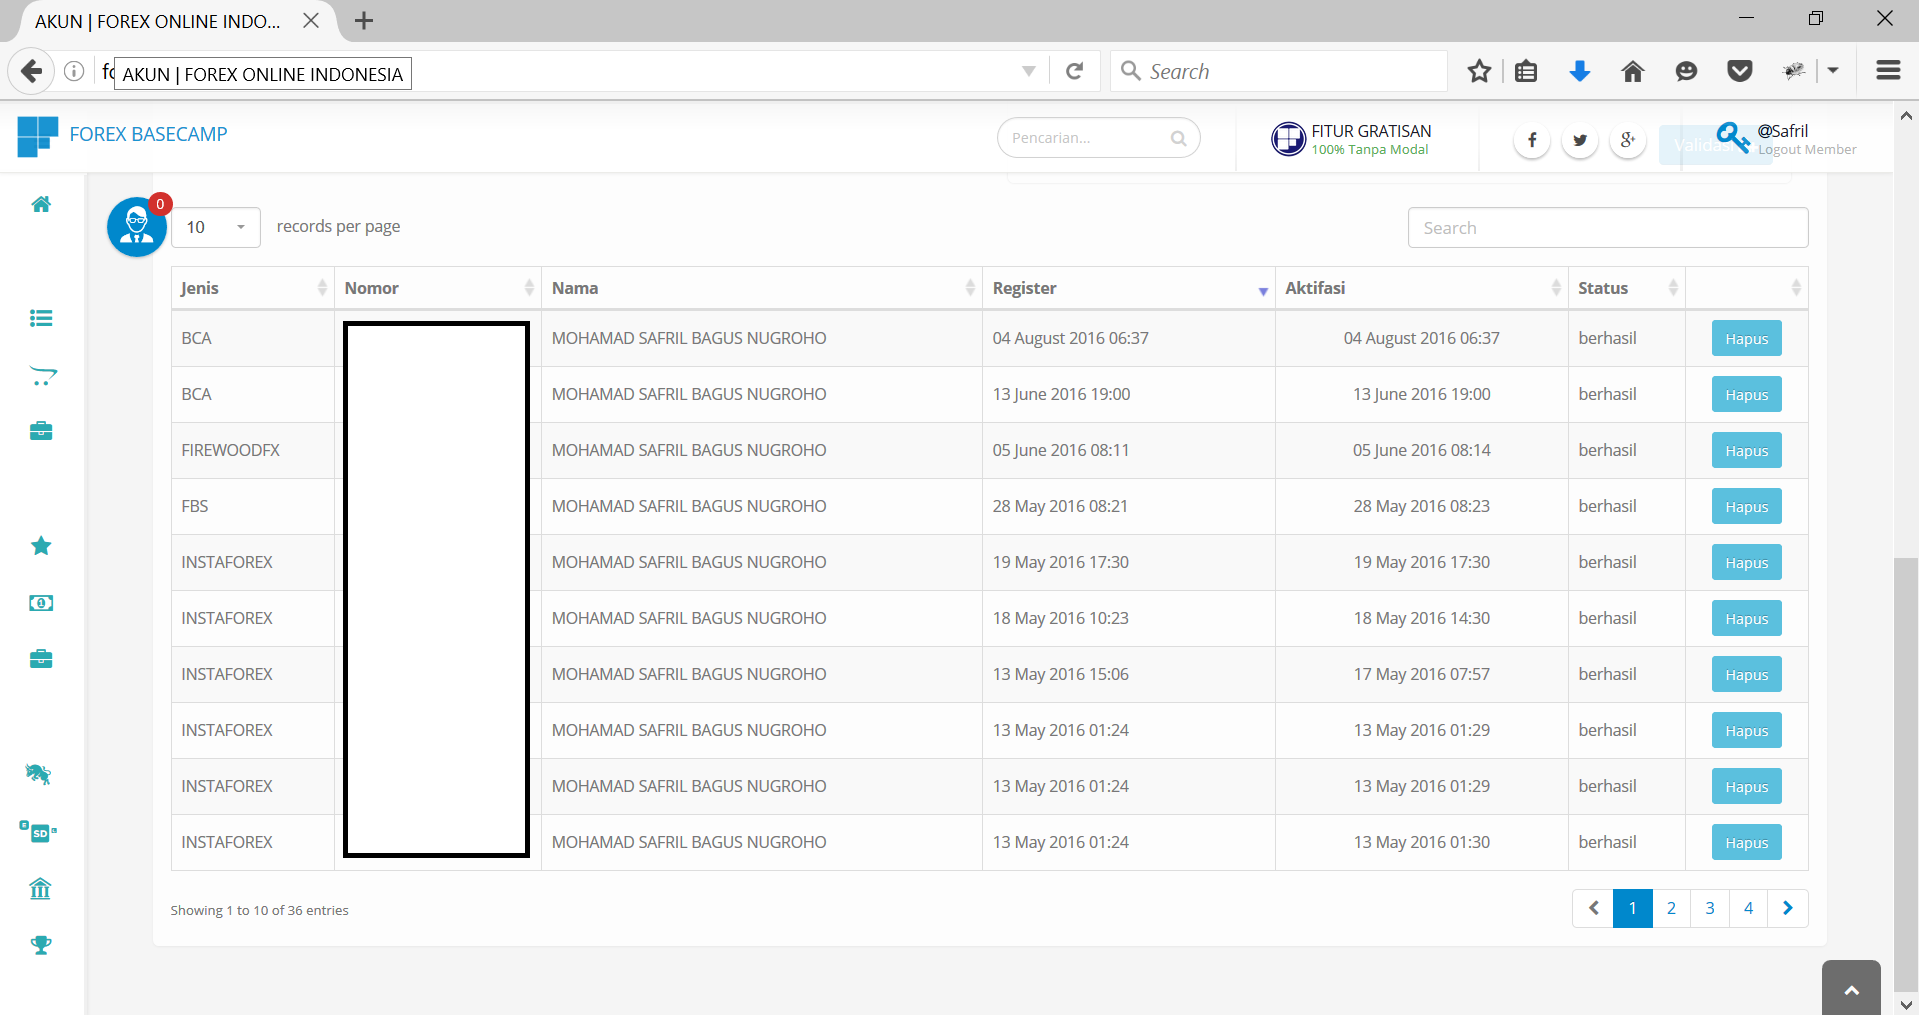Click the chat smiley toolbar icon
This screenshot has width=1919, height=1015.
pos(1686,71)
